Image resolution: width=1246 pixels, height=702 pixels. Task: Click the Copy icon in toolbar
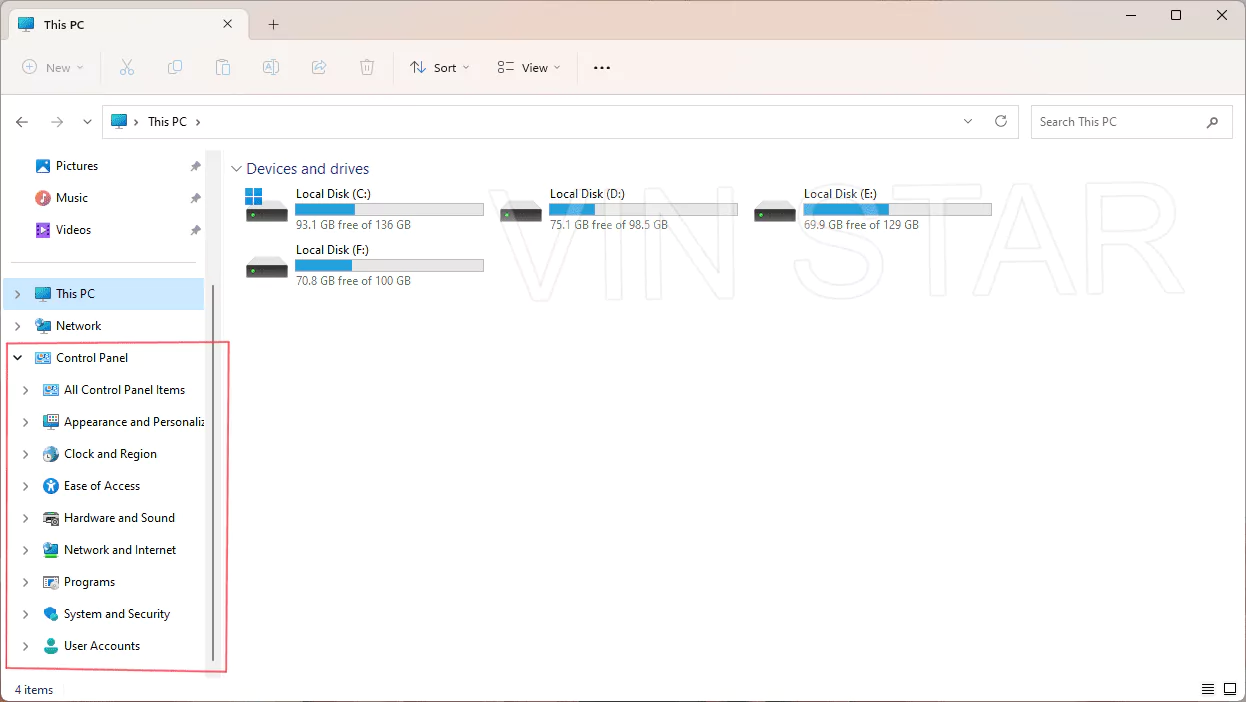[x=175, y=67]
